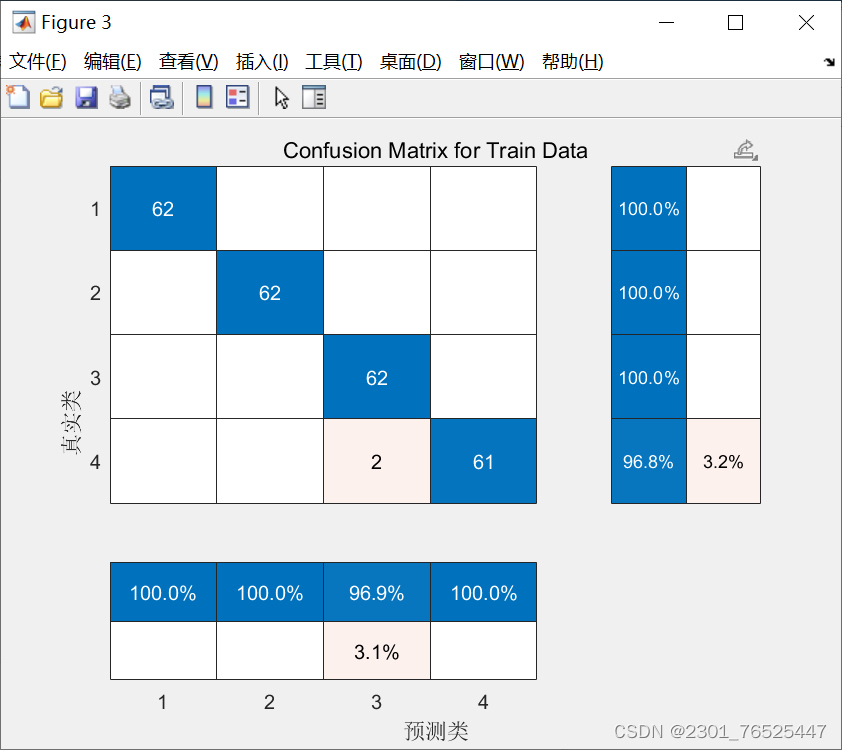Print the confusion matrix figure
The width and height of the screenshot is (842, 750).
click(x=121, y=97)
